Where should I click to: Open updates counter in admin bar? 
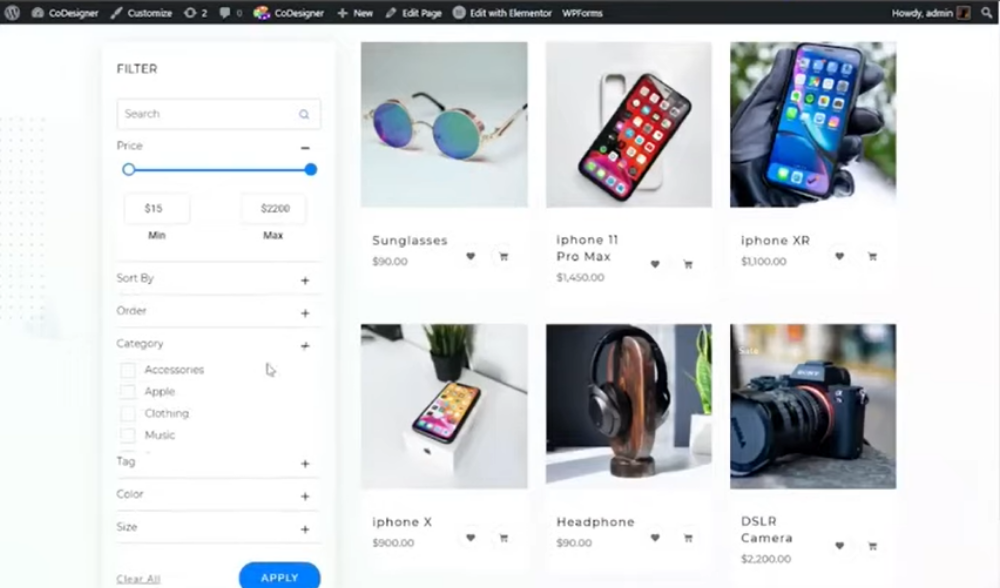click(x=195, y=13)
